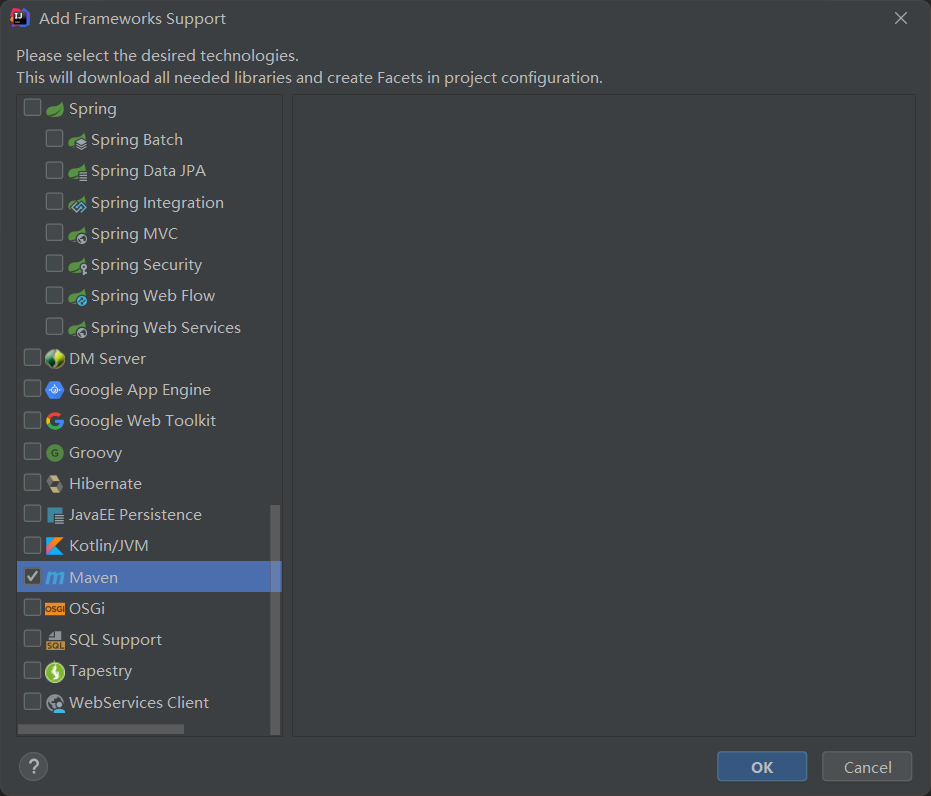The height and width of the screenshot is (796, 931).
Task: Select the Kotlin/JVM label text
Action: point(109,546)
